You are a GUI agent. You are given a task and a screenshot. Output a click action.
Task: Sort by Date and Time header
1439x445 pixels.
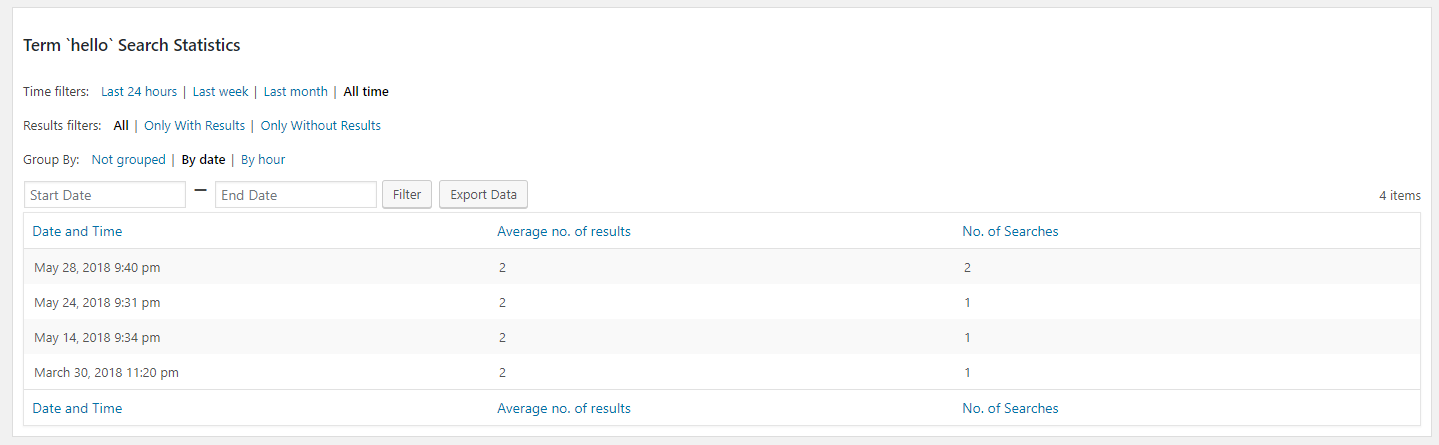pyautogui.click(x=77, y=231)
